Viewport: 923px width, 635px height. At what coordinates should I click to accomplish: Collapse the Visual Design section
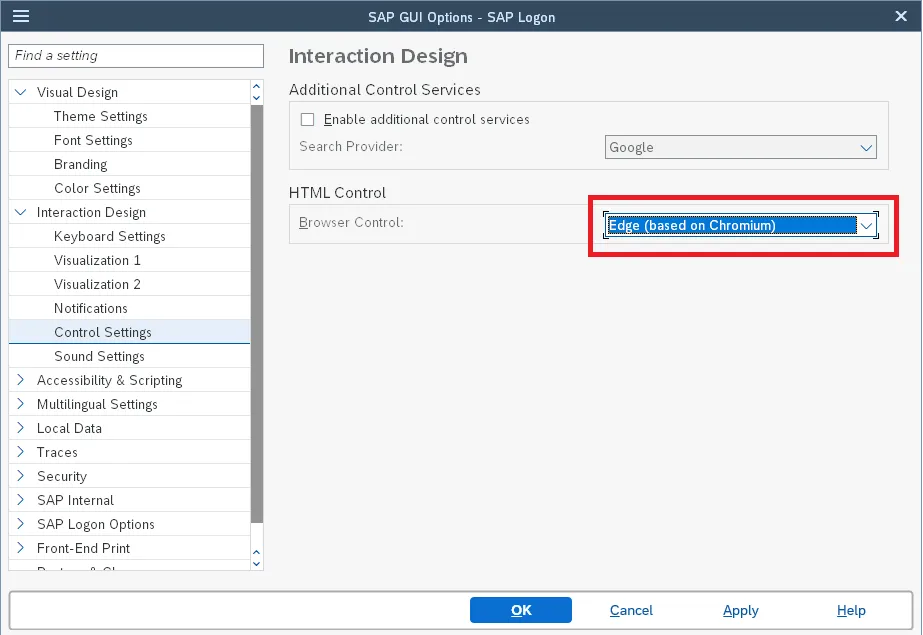pyautogui.click(x=22, y=92)
